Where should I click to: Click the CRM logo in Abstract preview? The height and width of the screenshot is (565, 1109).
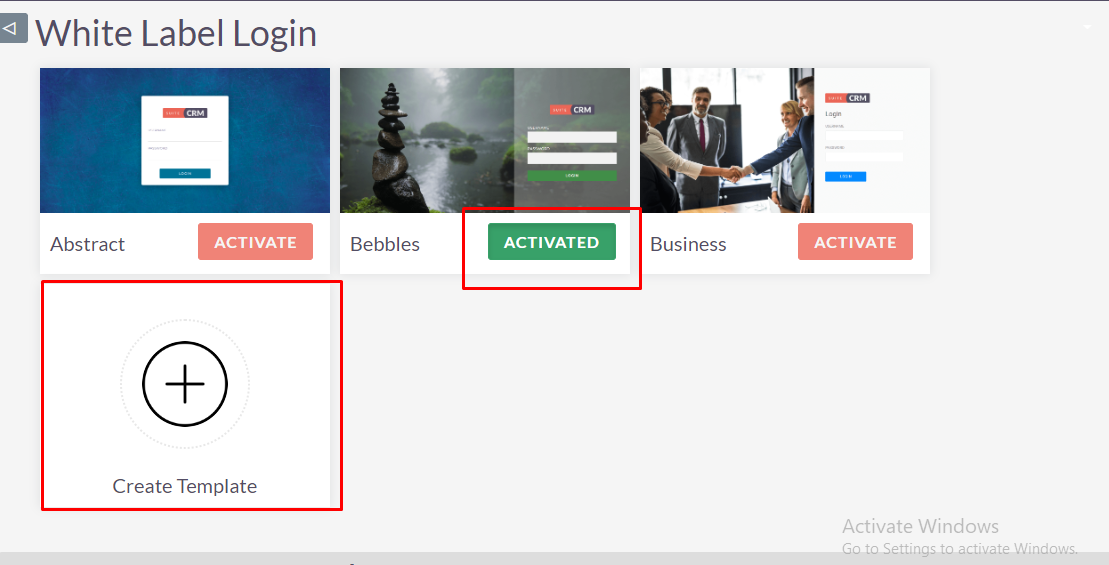(x=185, y=112)
